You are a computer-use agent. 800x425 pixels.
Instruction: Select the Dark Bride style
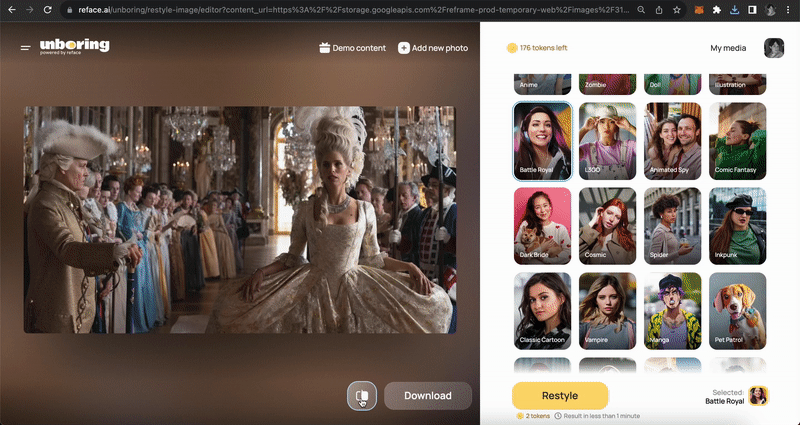542,226
